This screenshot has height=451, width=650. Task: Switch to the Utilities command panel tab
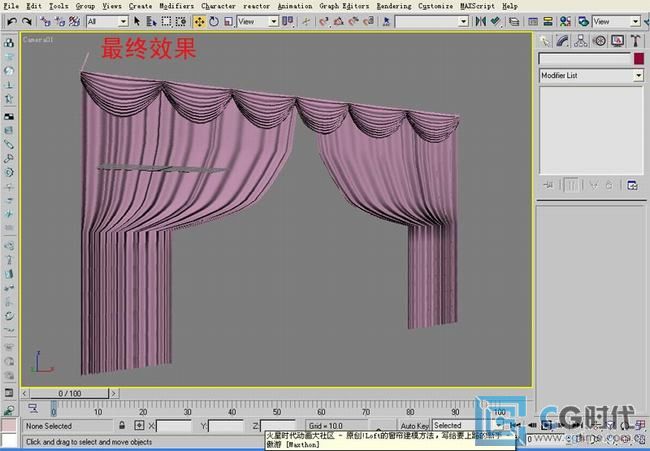point(635,41)
